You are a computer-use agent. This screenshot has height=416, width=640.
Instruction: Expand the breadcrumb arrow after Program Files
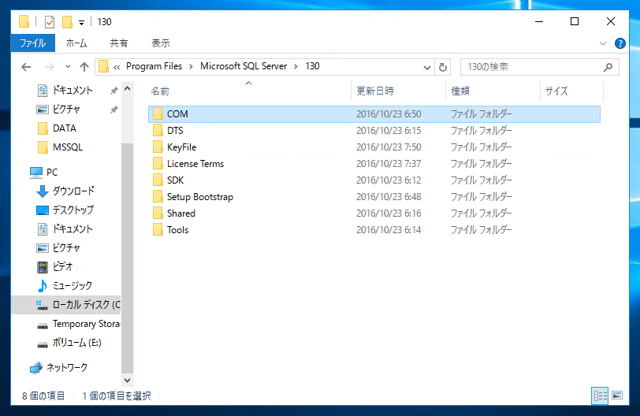(191, 67)
